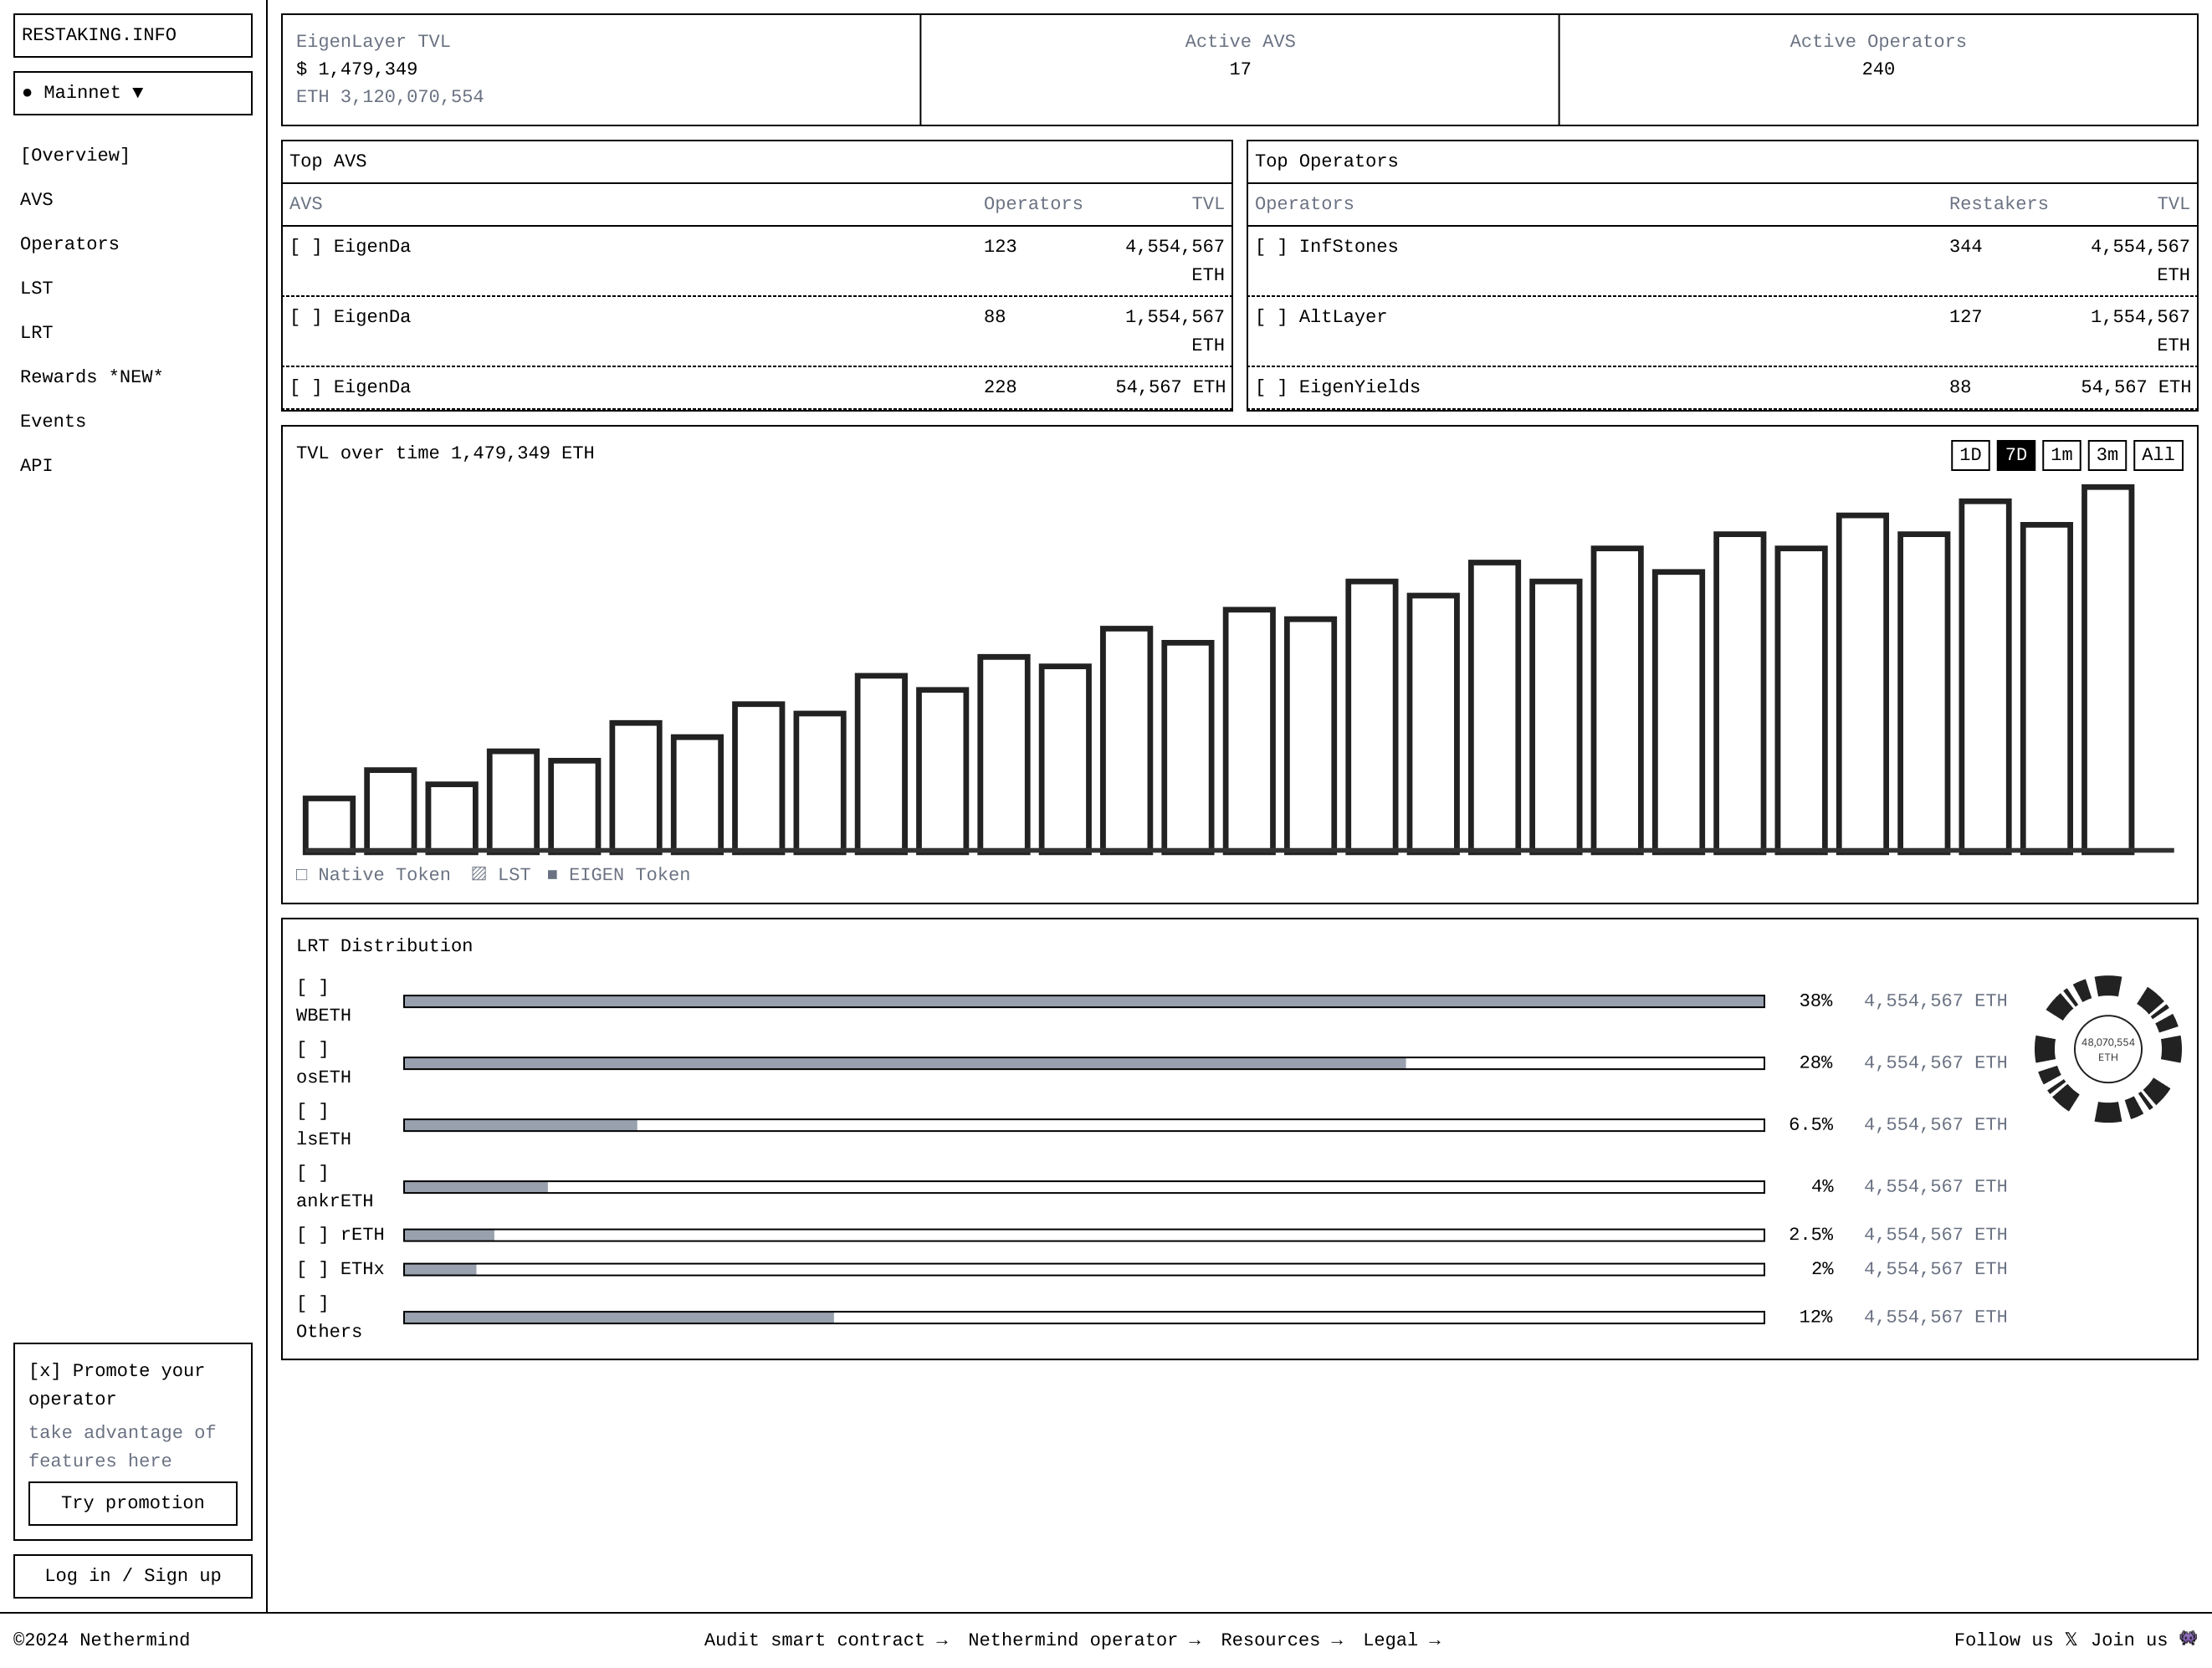Open the API page
2212x1668 pixels.
(x=37, y=466)
